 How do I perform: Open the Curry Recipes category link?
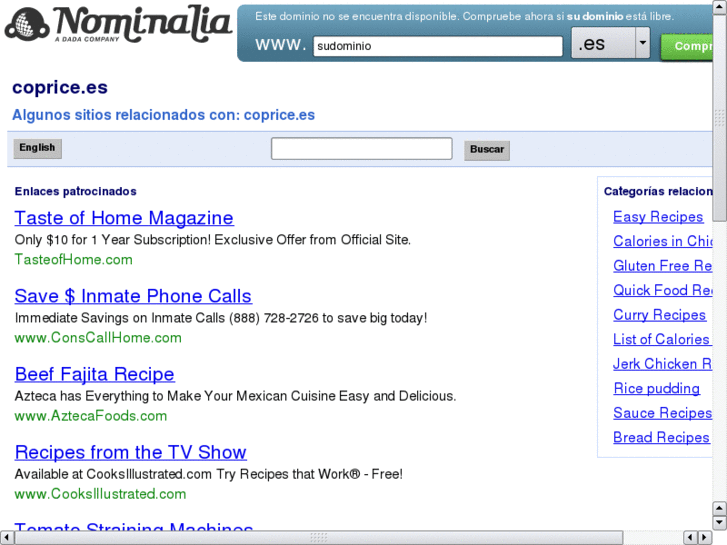pos(659,315)
